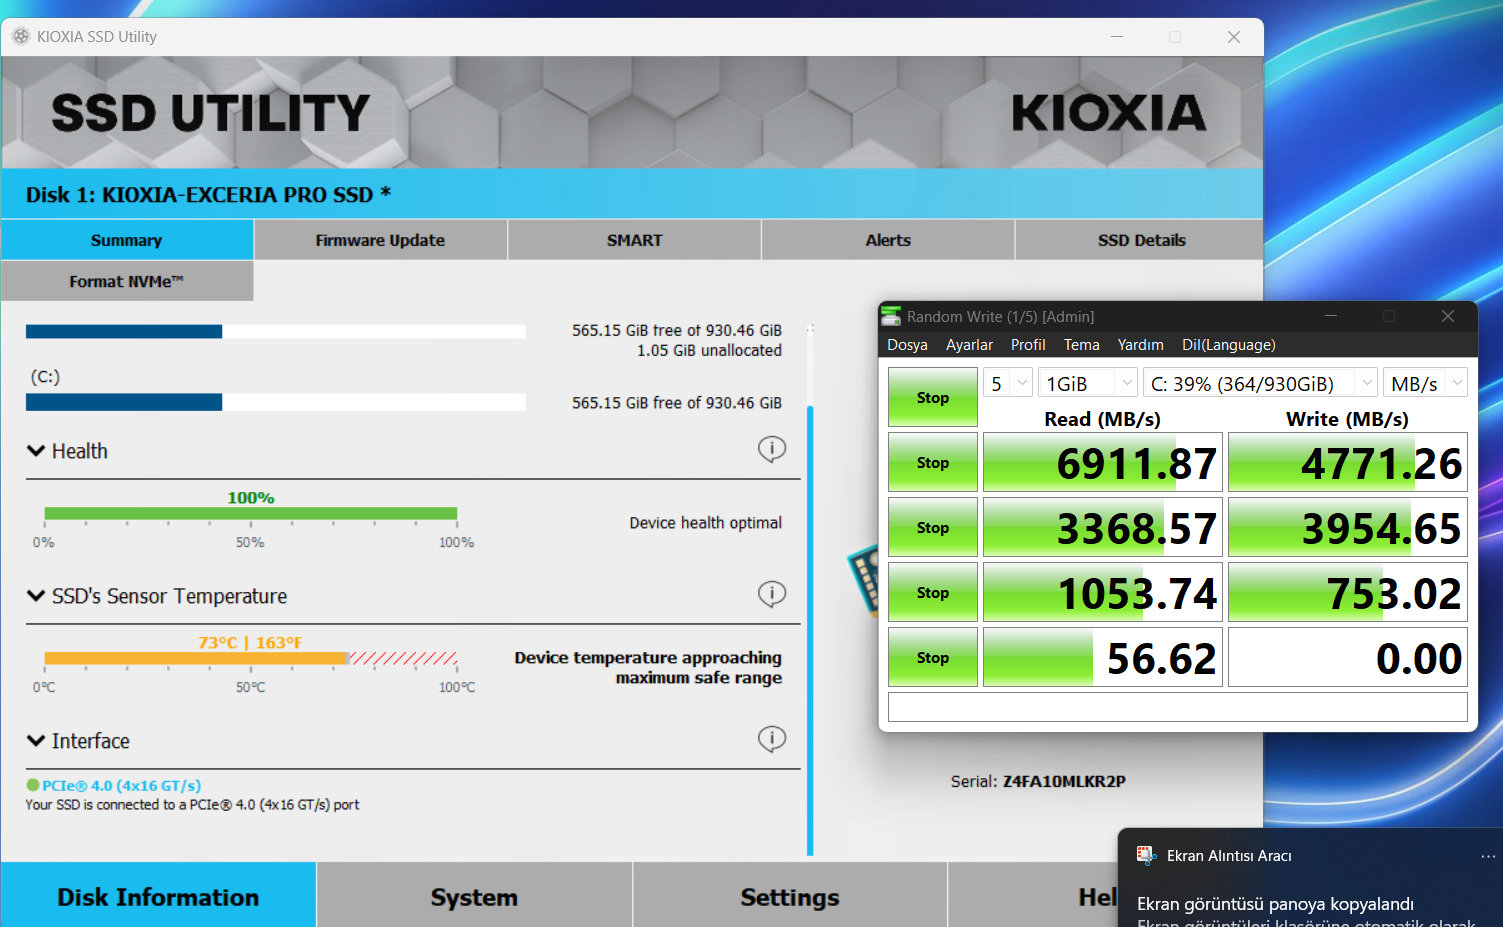Click the 0.00 write result cell
Screen dimensions: 1503x927
click(x=1348, y=657)
